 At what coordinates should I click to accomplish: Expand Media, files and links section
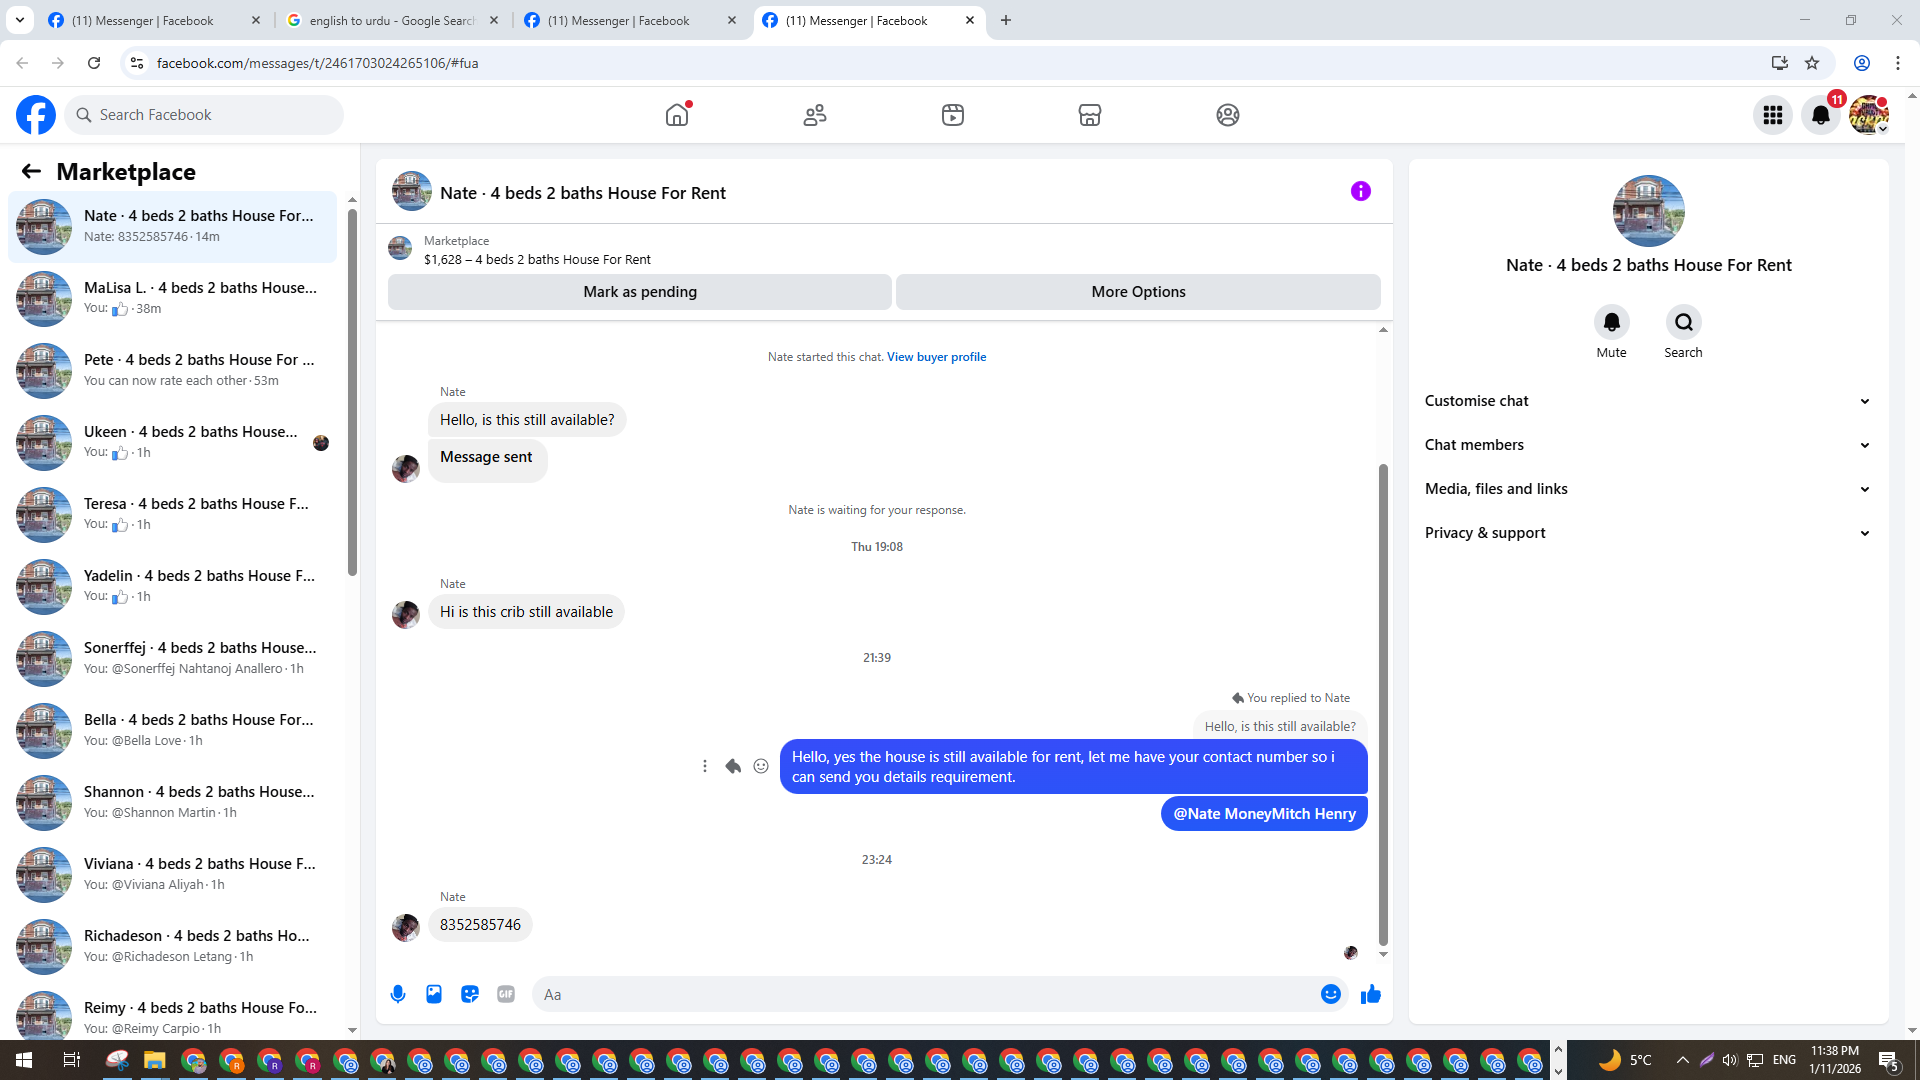[x=1648, y=489]
